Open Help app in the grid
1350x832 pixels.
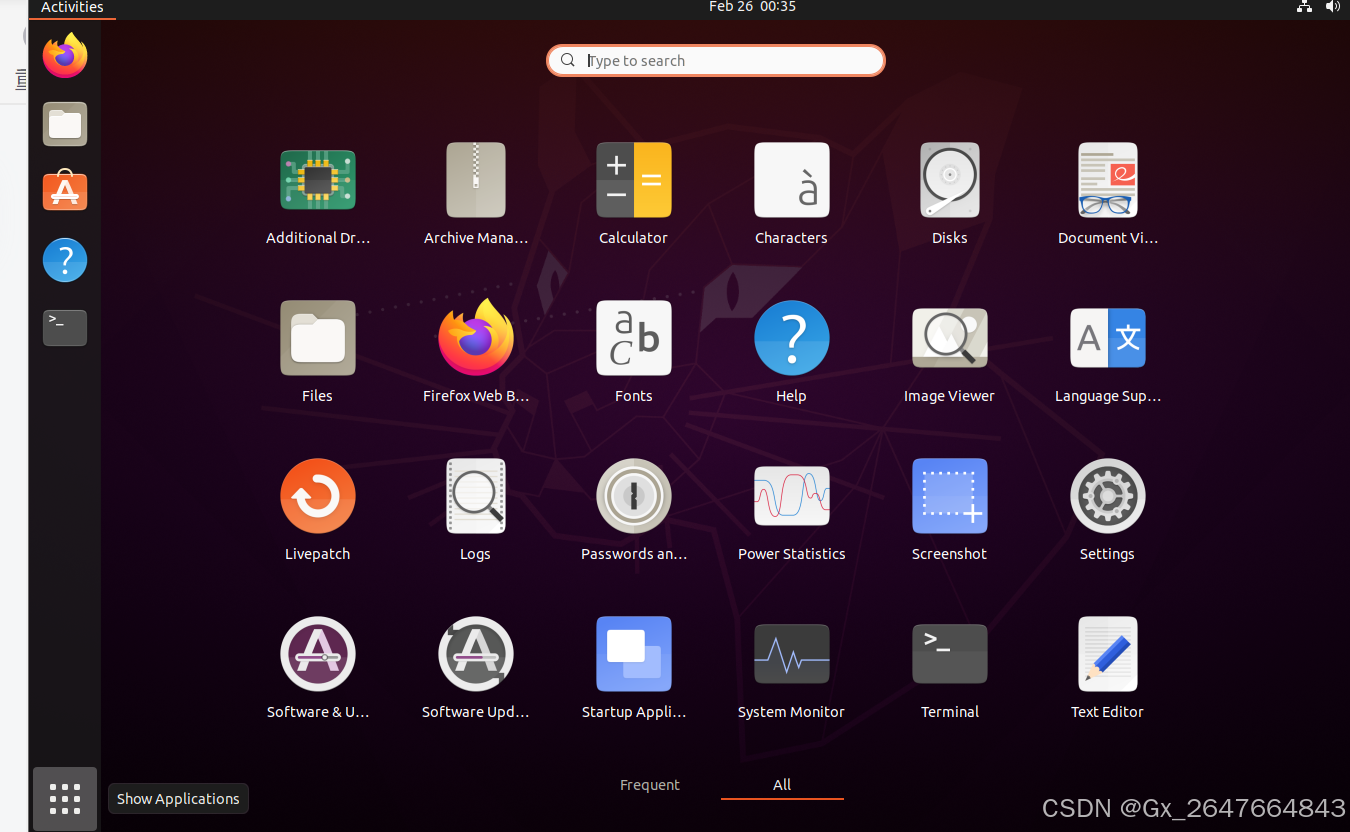(x=791, y=338)
